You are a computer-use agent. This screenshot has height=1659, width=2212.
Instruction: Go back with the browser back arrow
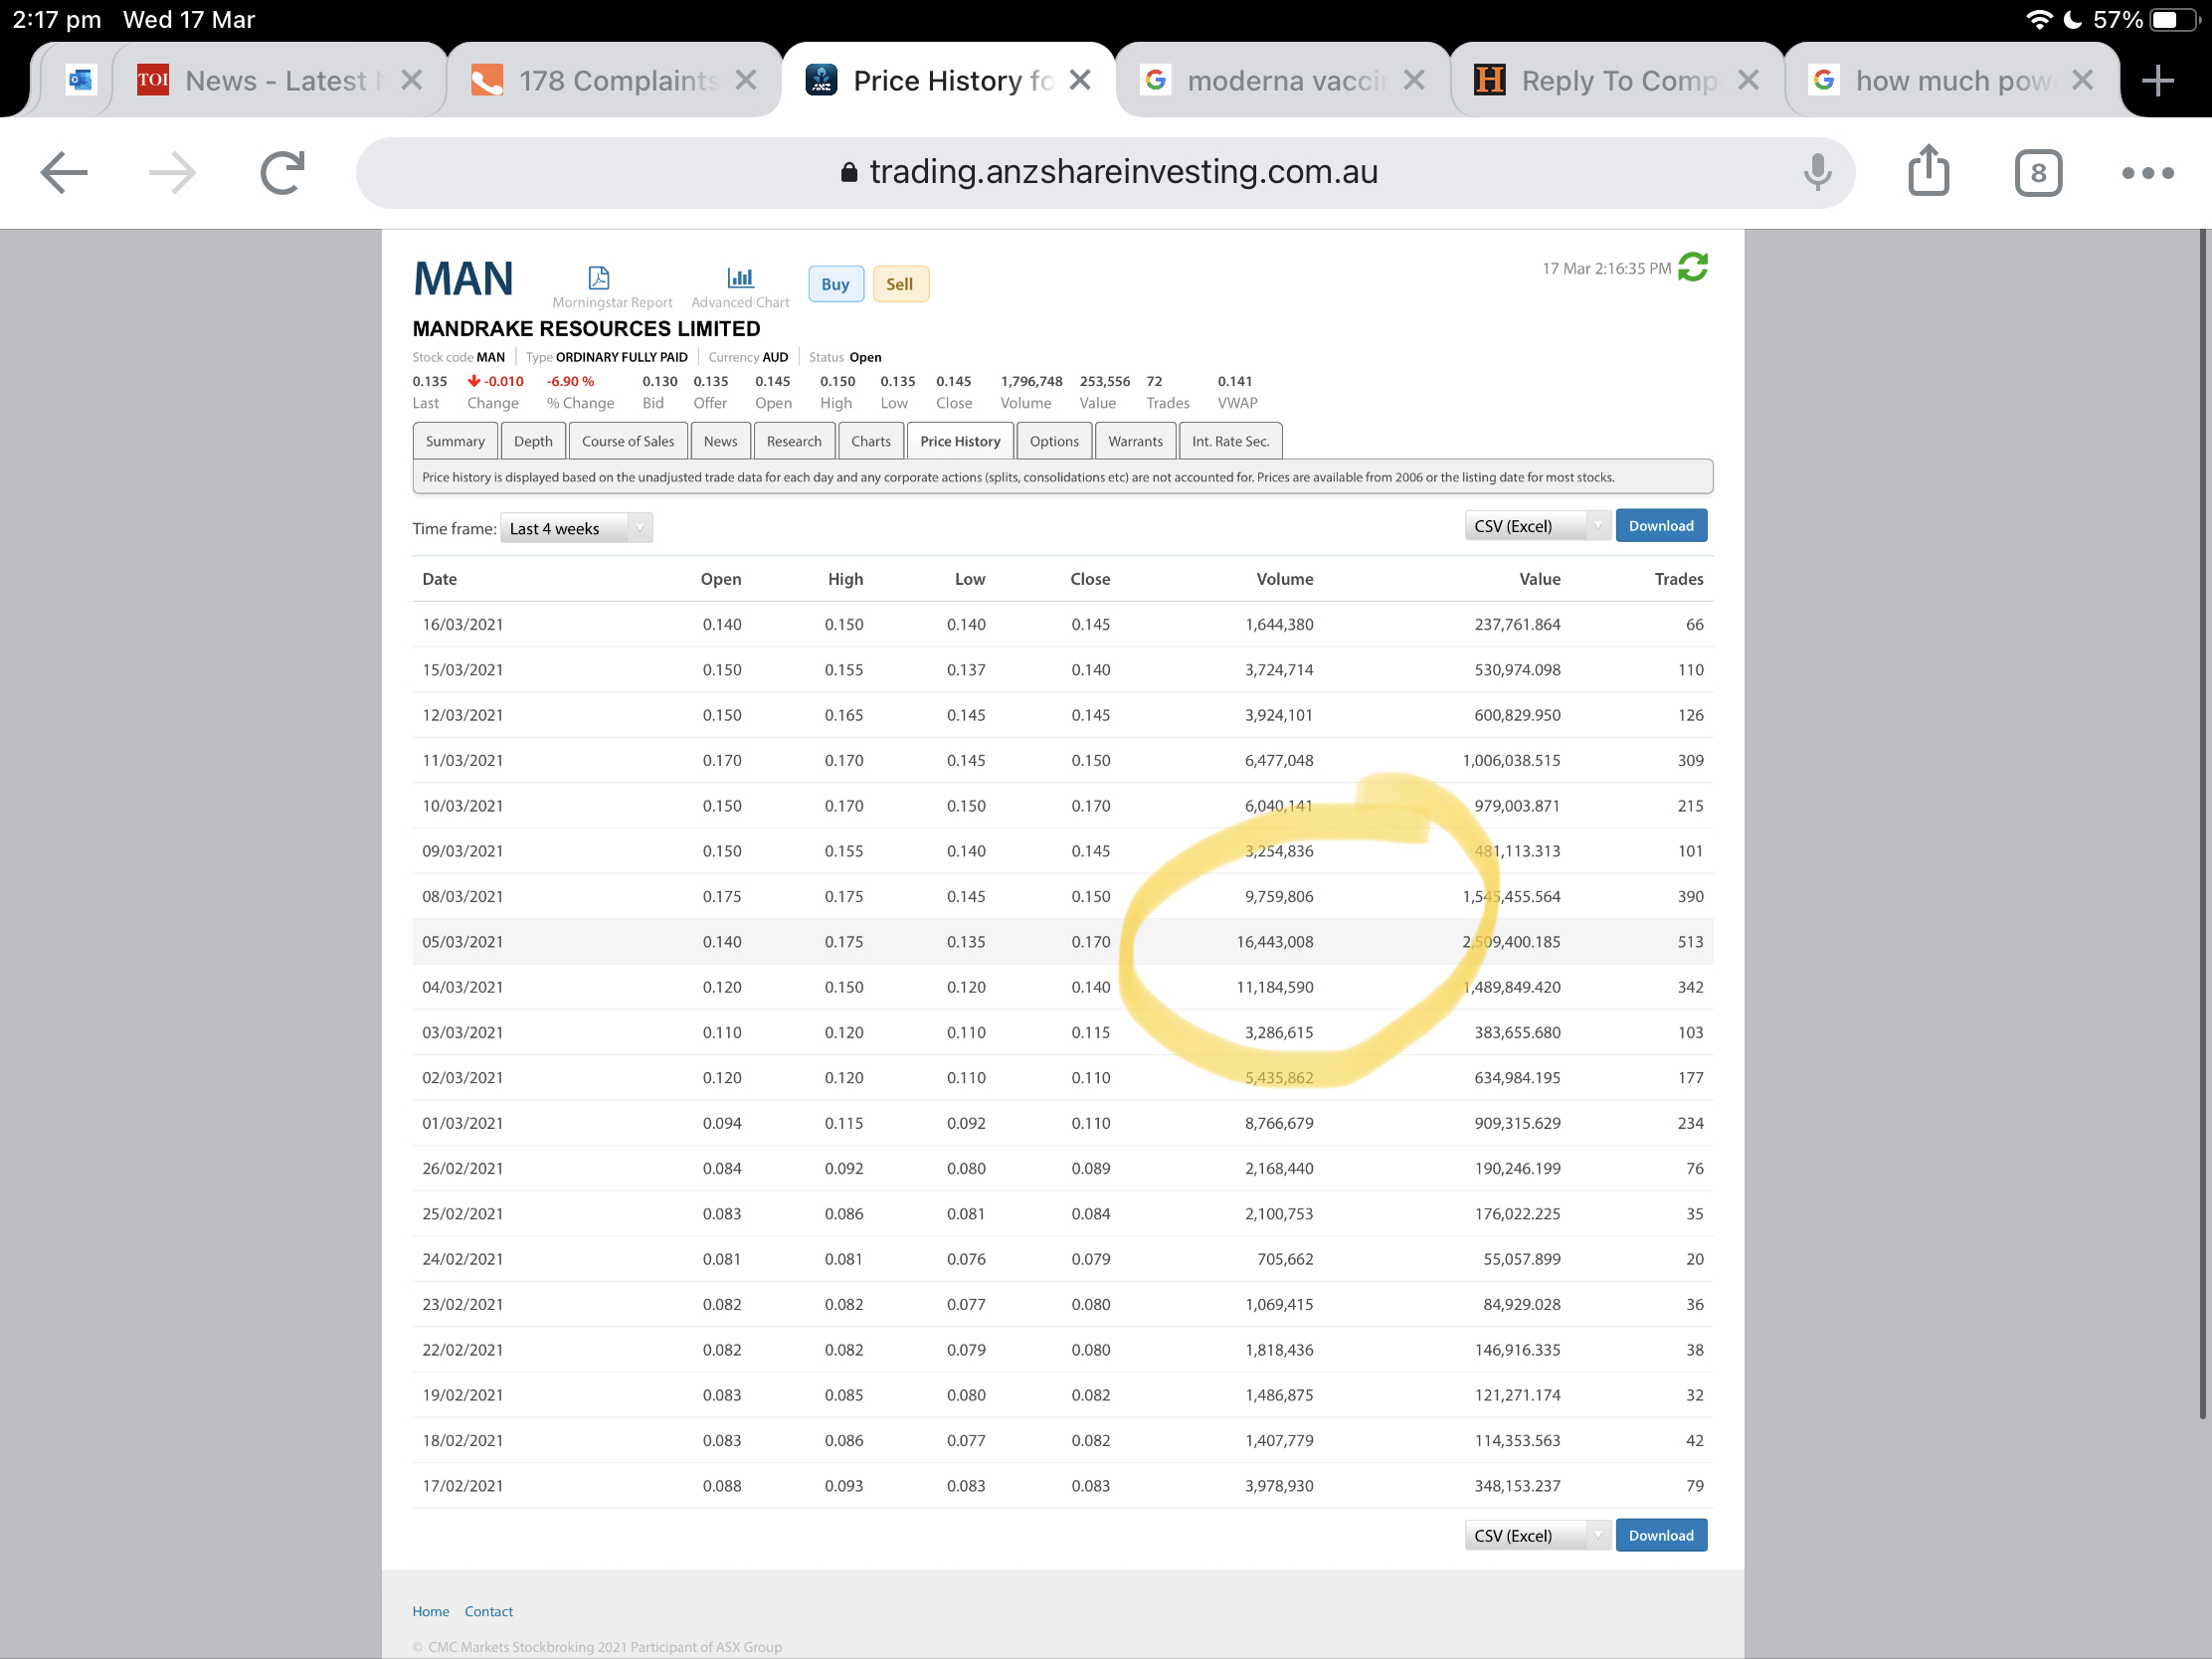click(64, 172)
